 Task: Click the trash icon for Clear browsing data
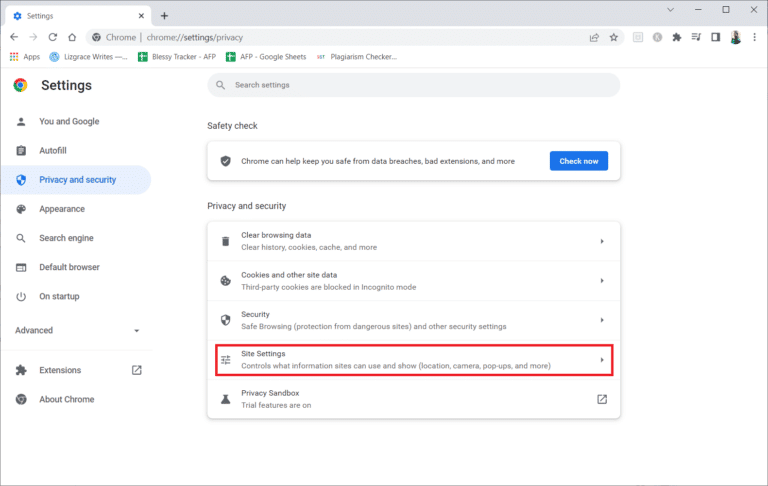[225, 241]
